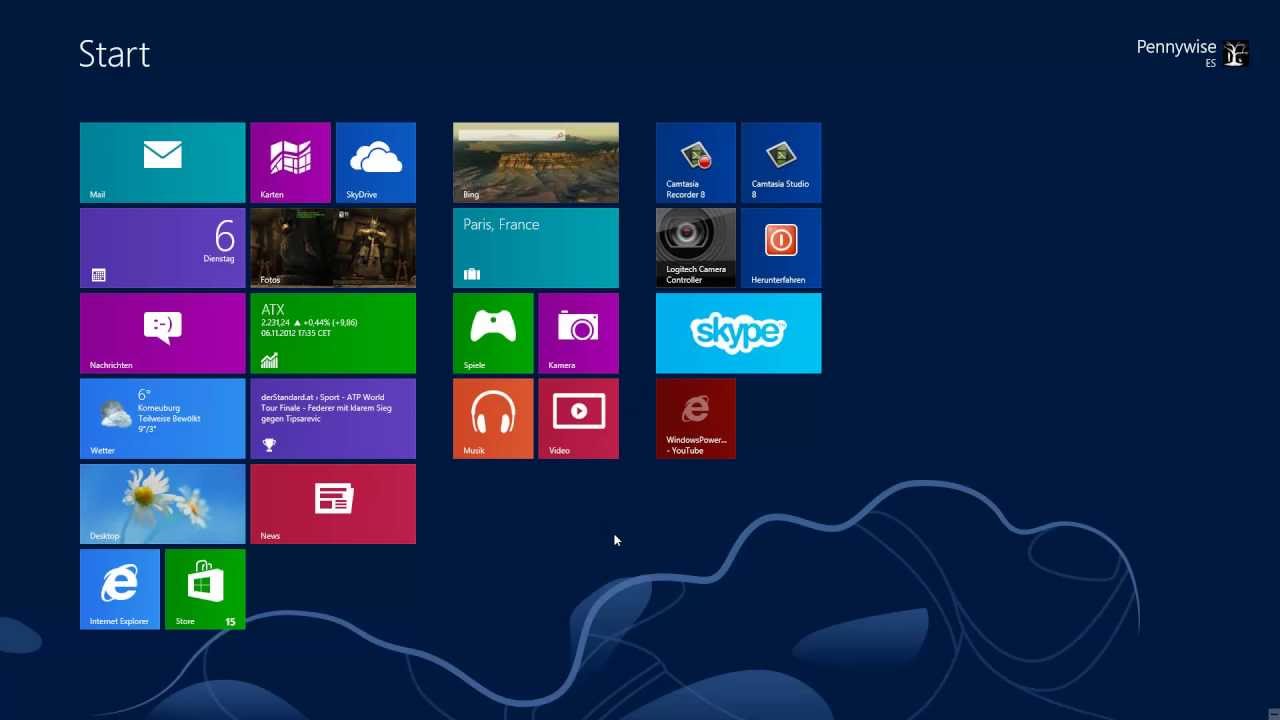
Task: Open the WindowsPower... - YouTube pinned site tile
Action: point(696,418)
